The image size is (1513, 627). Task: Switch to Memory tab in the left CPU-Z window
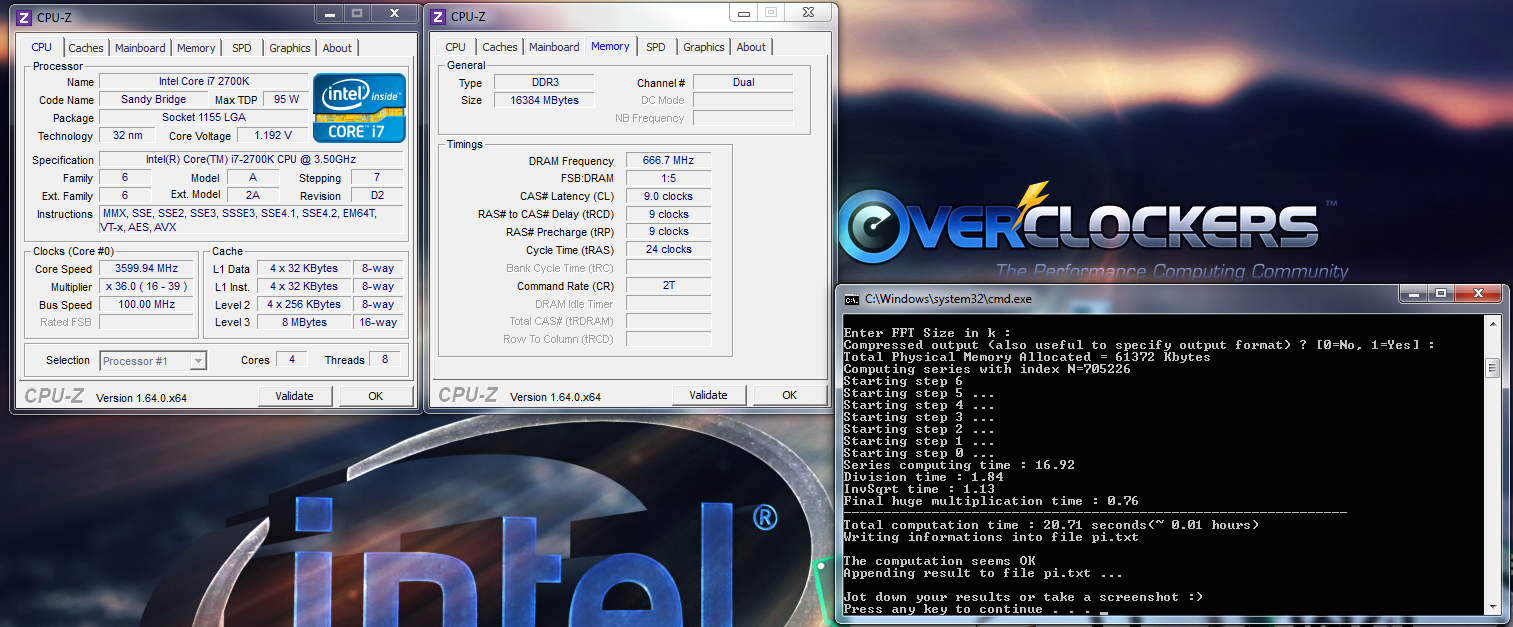tap(196, 48)
